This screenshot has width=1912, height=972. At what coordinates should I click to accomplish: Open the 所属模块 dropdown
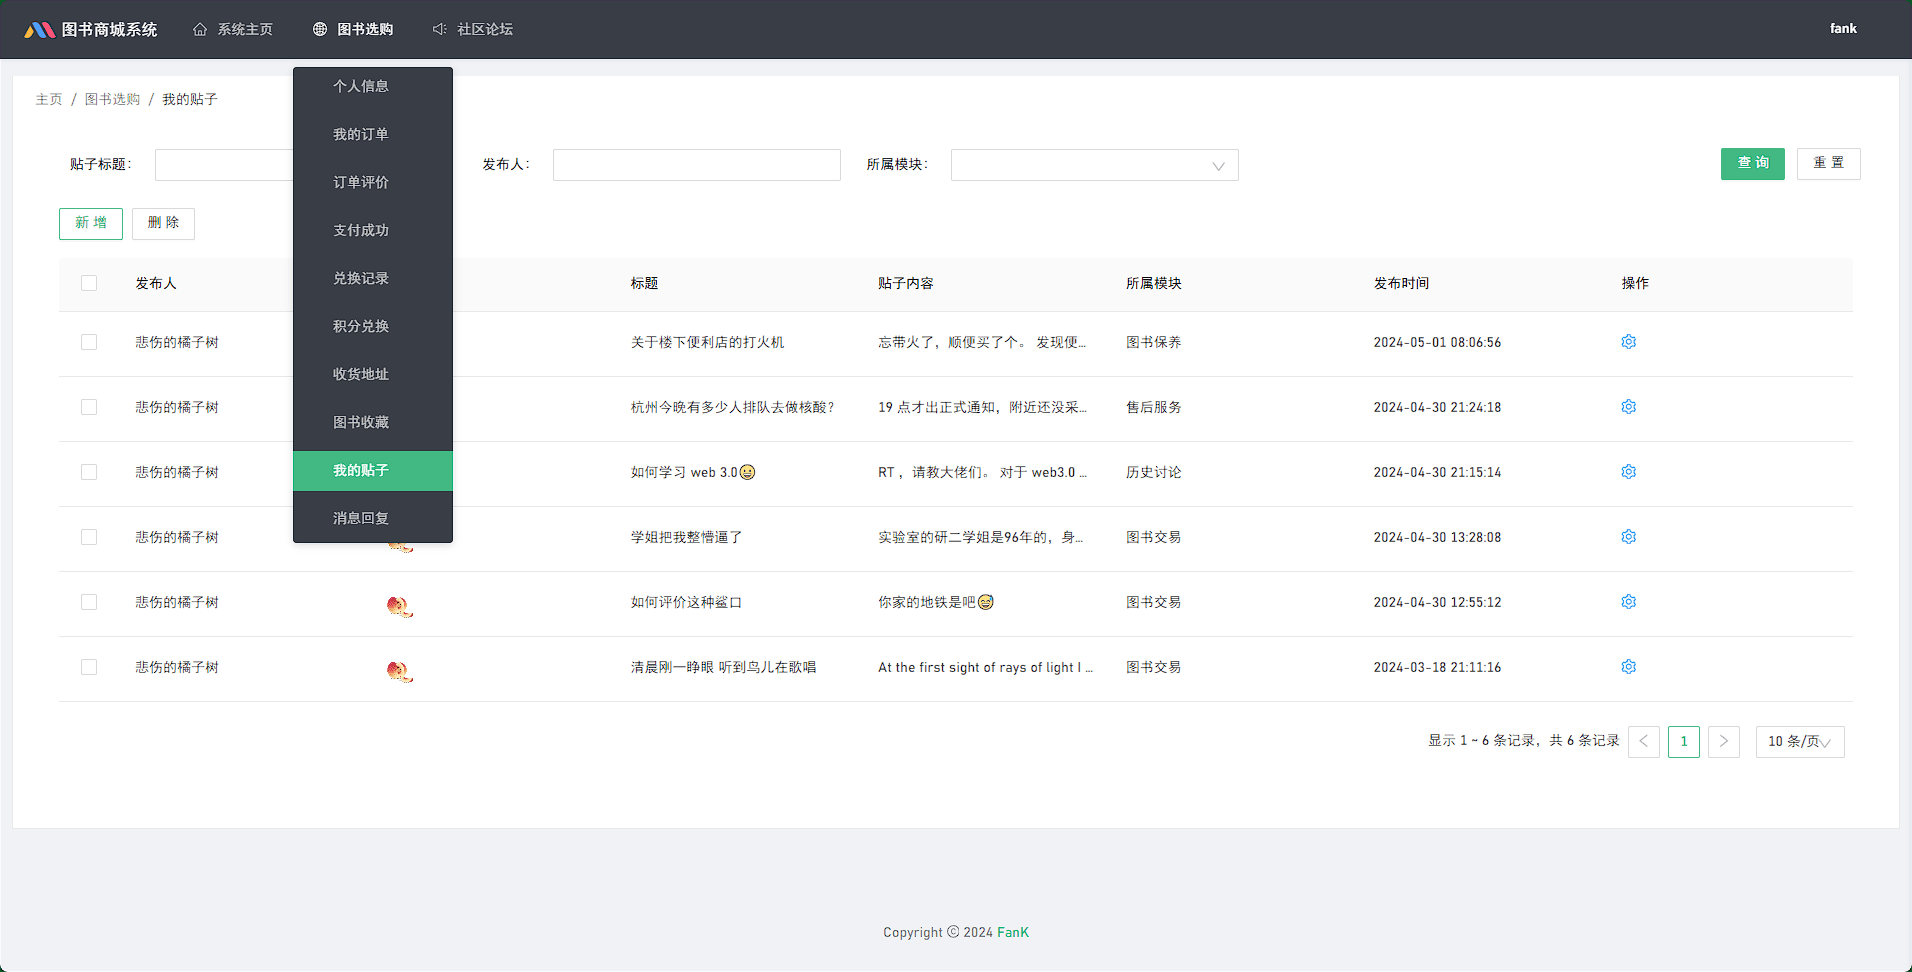click(1094, 164)
